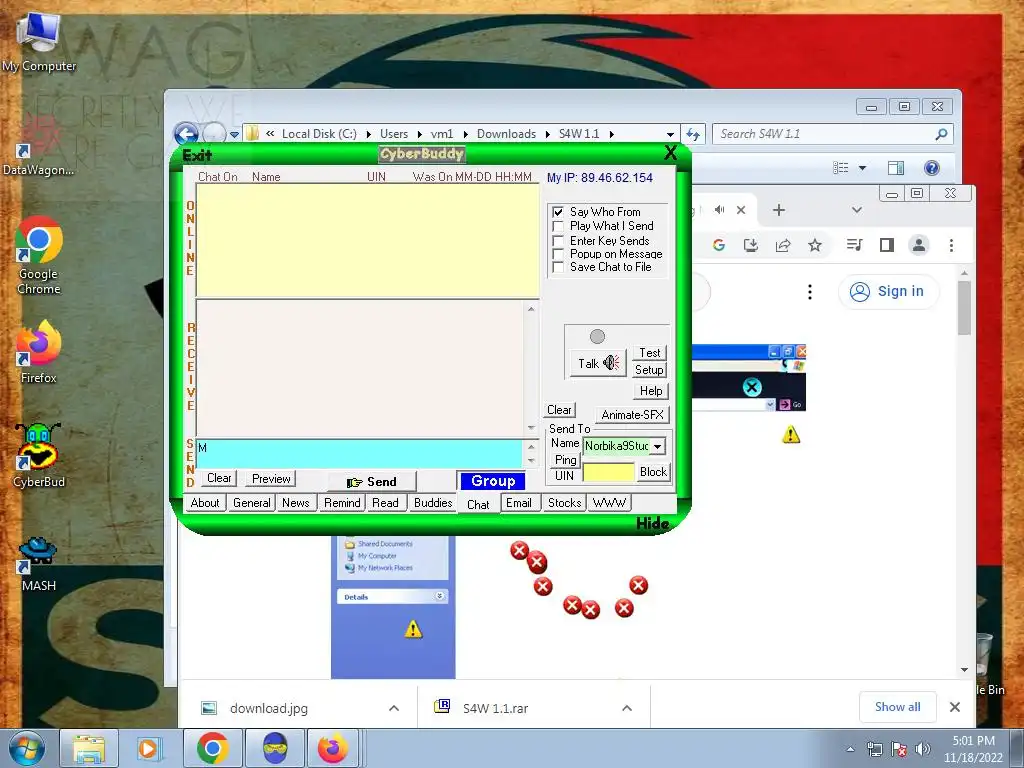Switch to About tab in CyberBuddy
Viewport: 1024px width, 768px height.
205,503
